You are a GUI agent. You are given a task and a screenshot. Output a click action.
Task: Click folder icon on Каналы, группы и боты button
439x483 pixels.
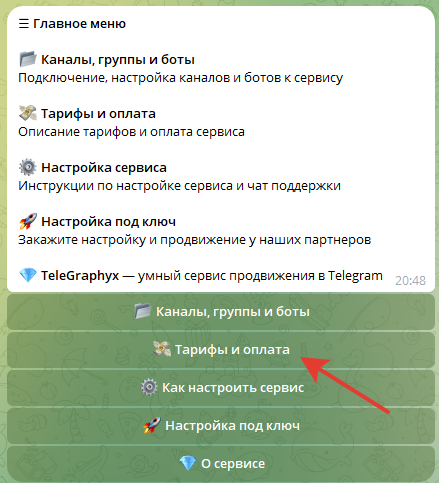point(143,311)
